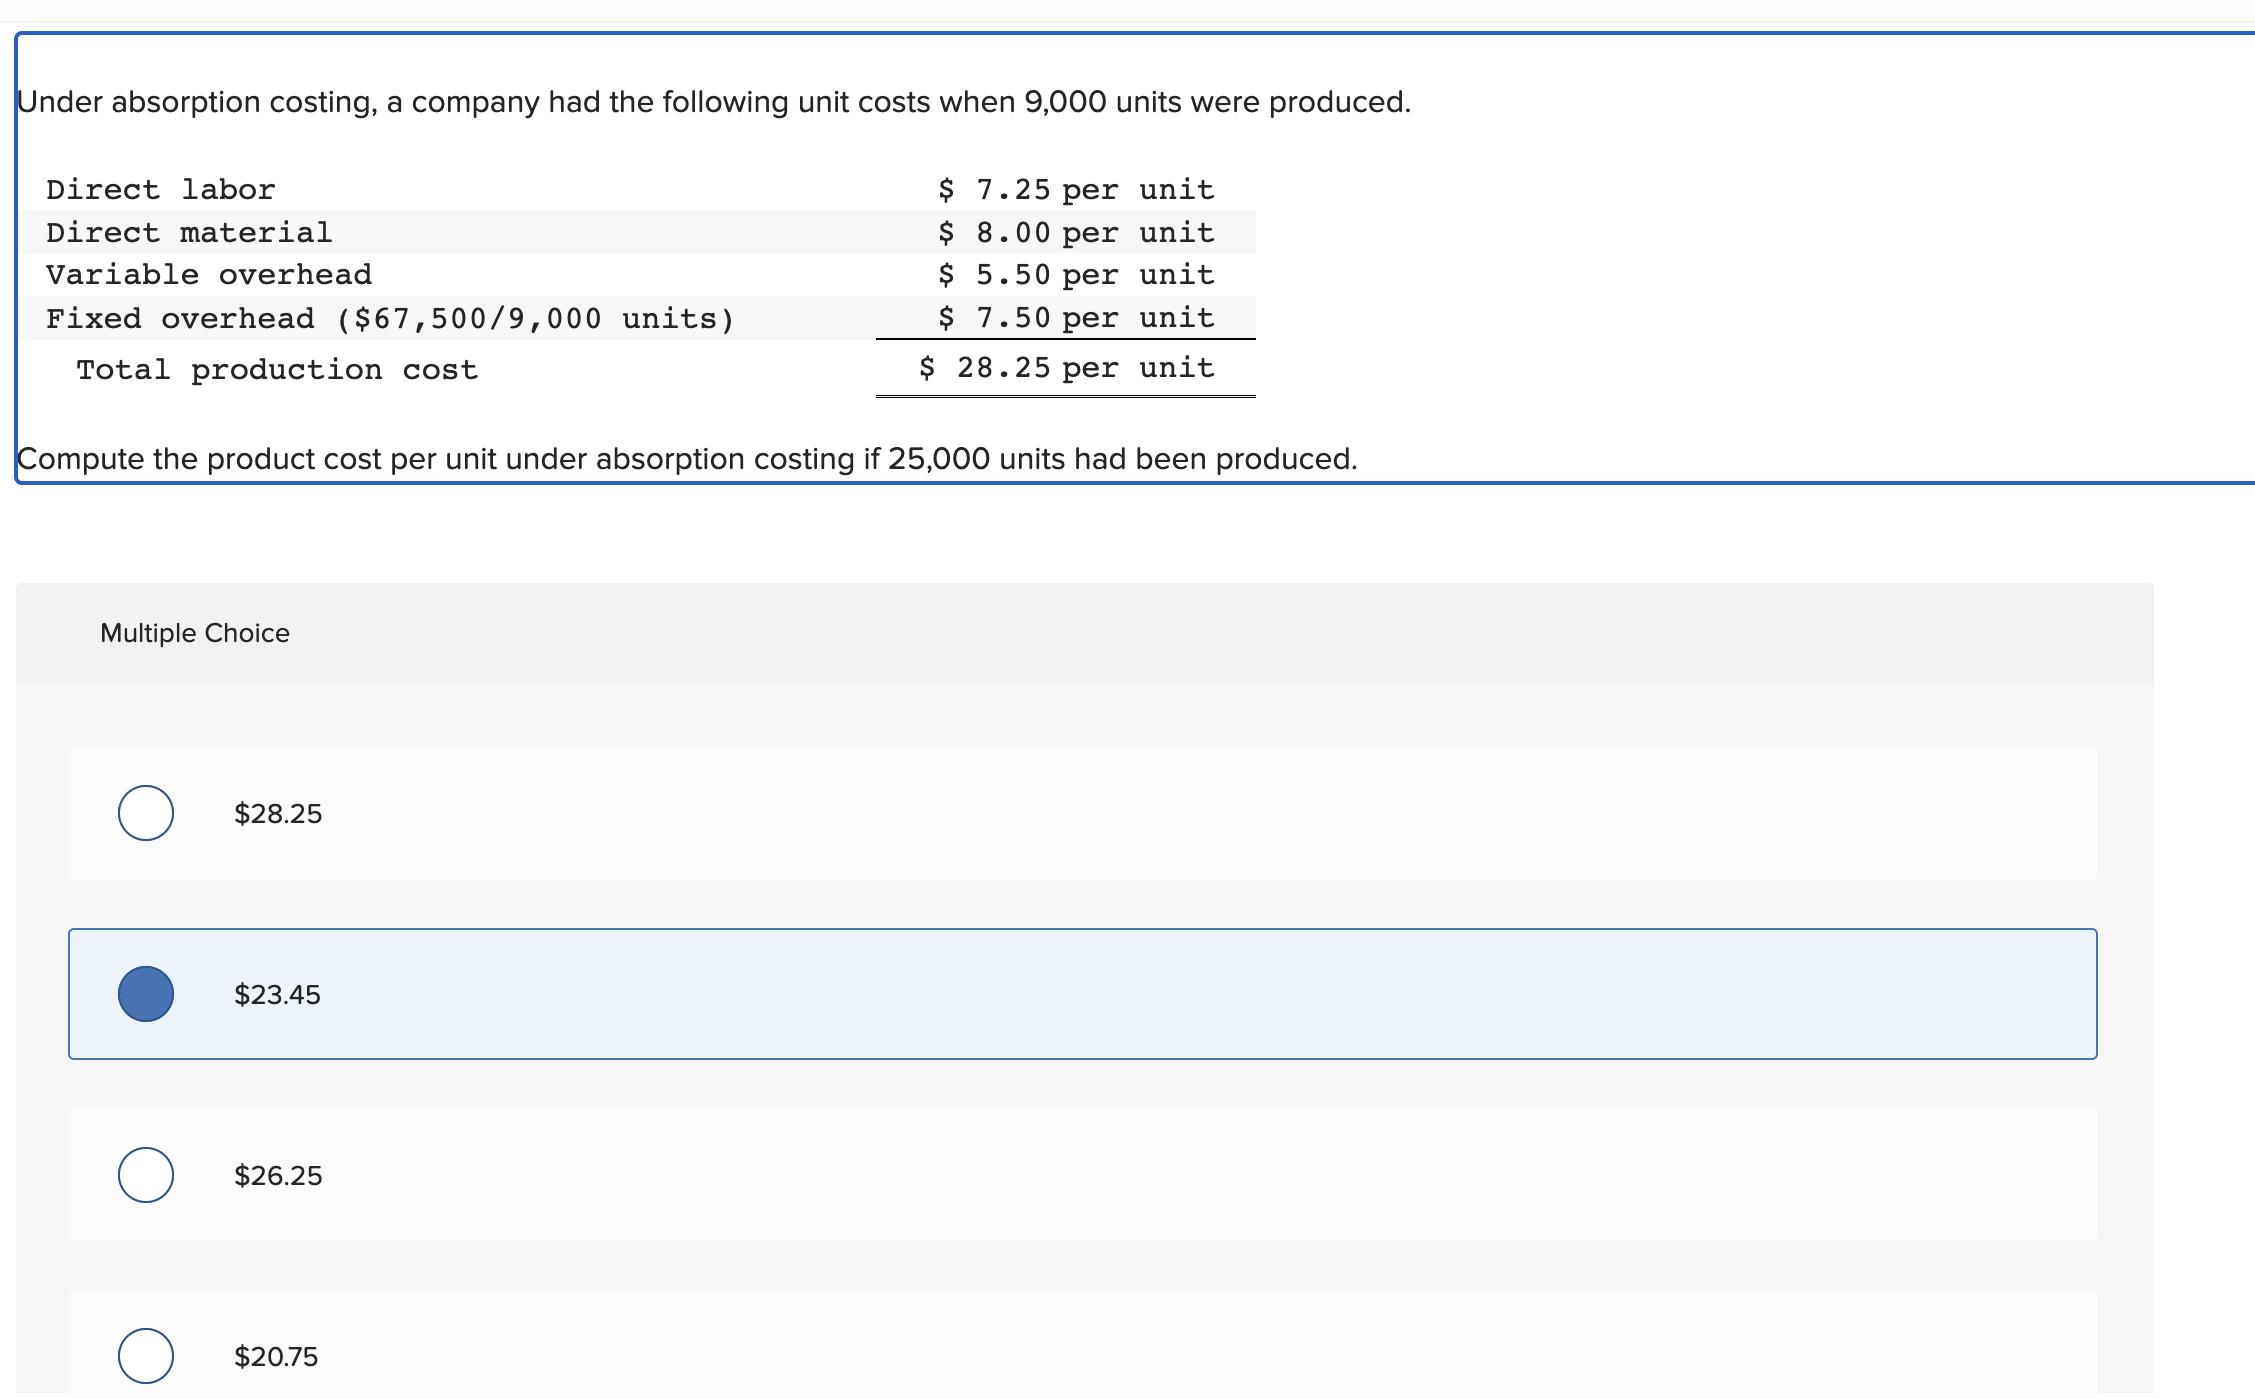2255x1399 pixels.
Task: Click the $28.25 answer text
Action: (x=278, y=814)
